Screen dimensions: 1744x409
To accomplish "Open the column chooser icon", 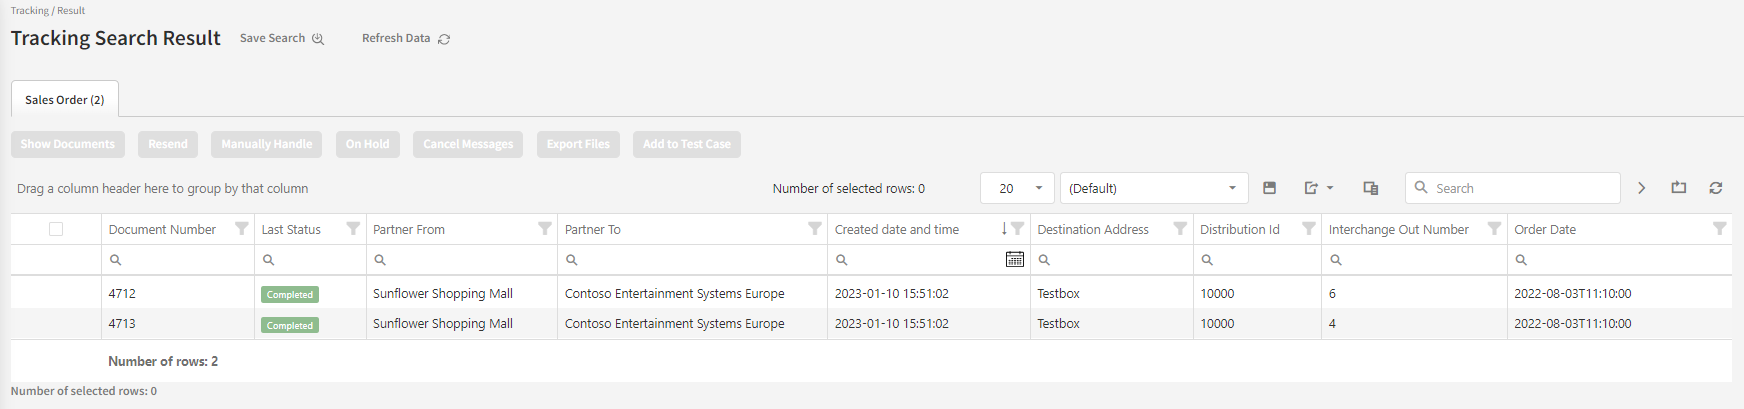I will [x=1371, y=188].
